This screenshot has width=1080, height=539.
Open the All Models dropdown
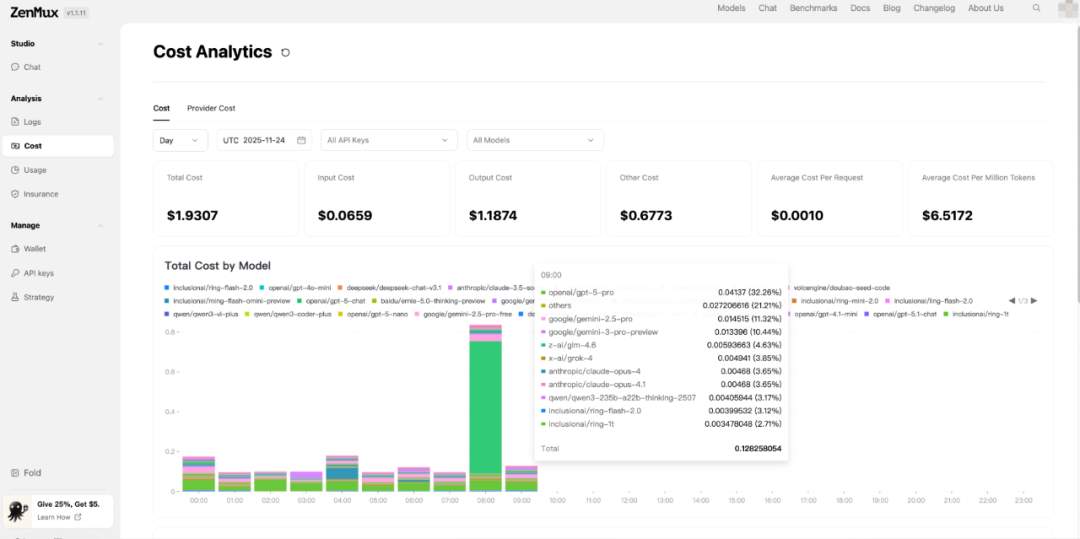535,140
